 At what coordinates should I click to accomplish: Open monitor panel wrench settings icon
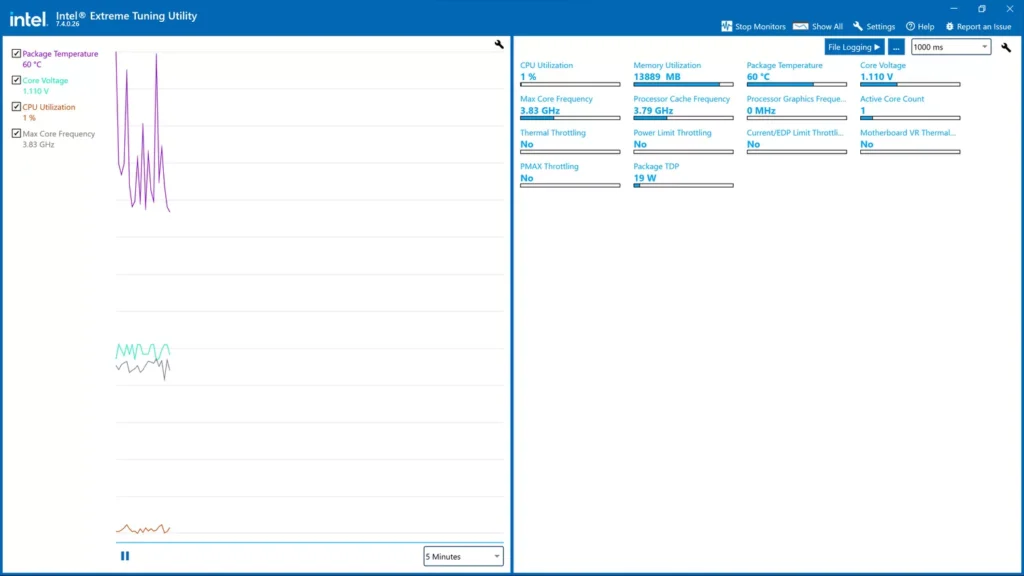[x=1006, y=47]
